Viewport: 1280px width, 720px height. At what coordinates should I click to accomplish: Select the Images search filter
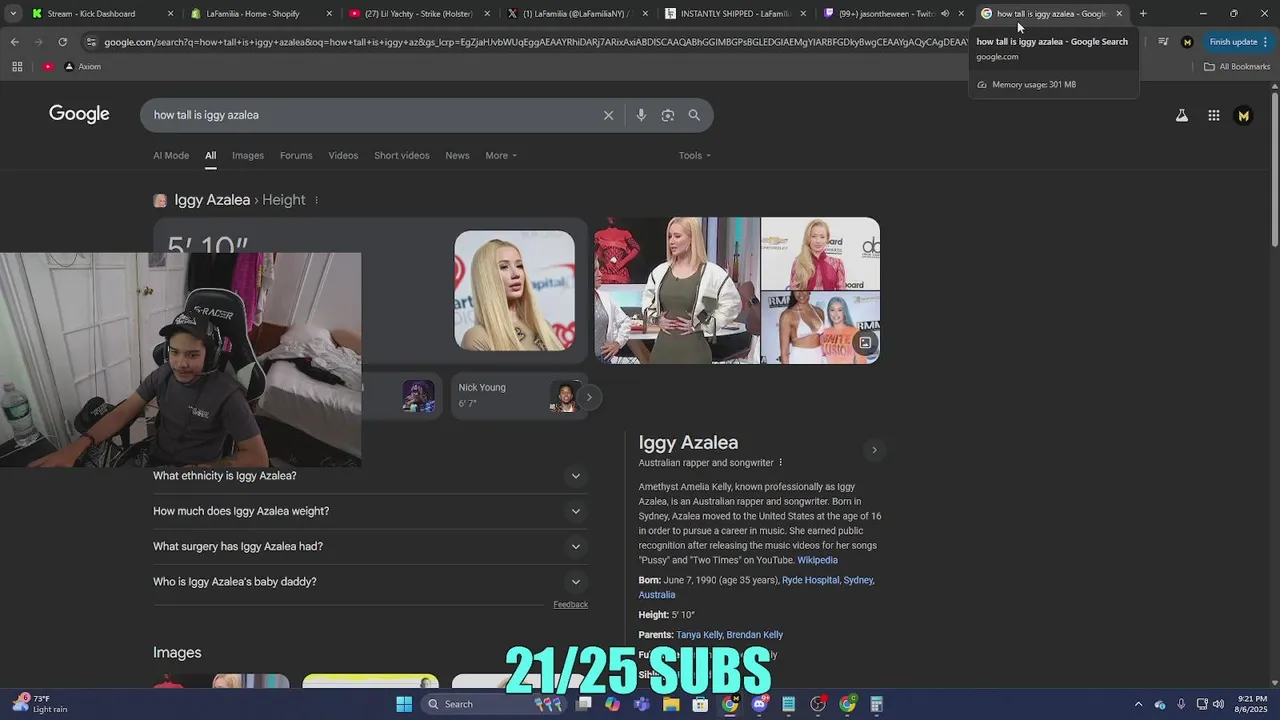click(x=248, y=155)
